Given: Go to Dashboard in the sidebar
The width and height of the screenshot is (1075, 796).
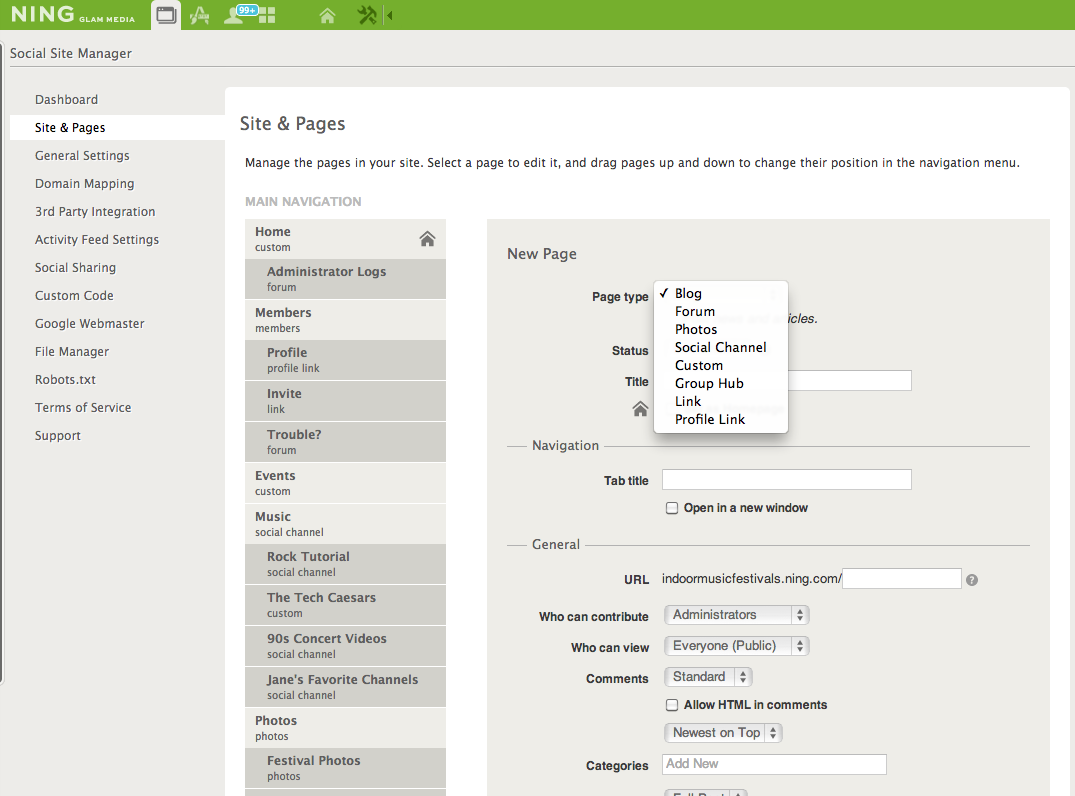Looking at the screenshot, I should point(67,99).
